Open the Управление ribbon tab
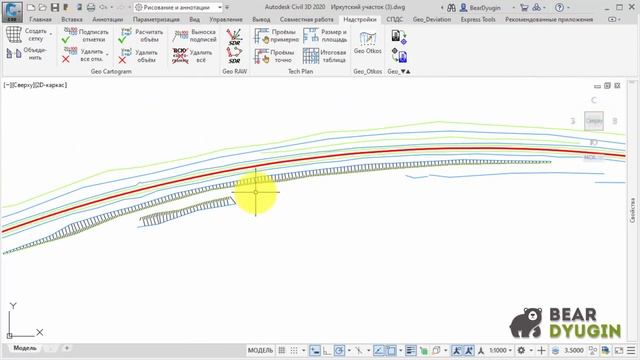This screenshot has width=640, height=360. tap(226, 19)
